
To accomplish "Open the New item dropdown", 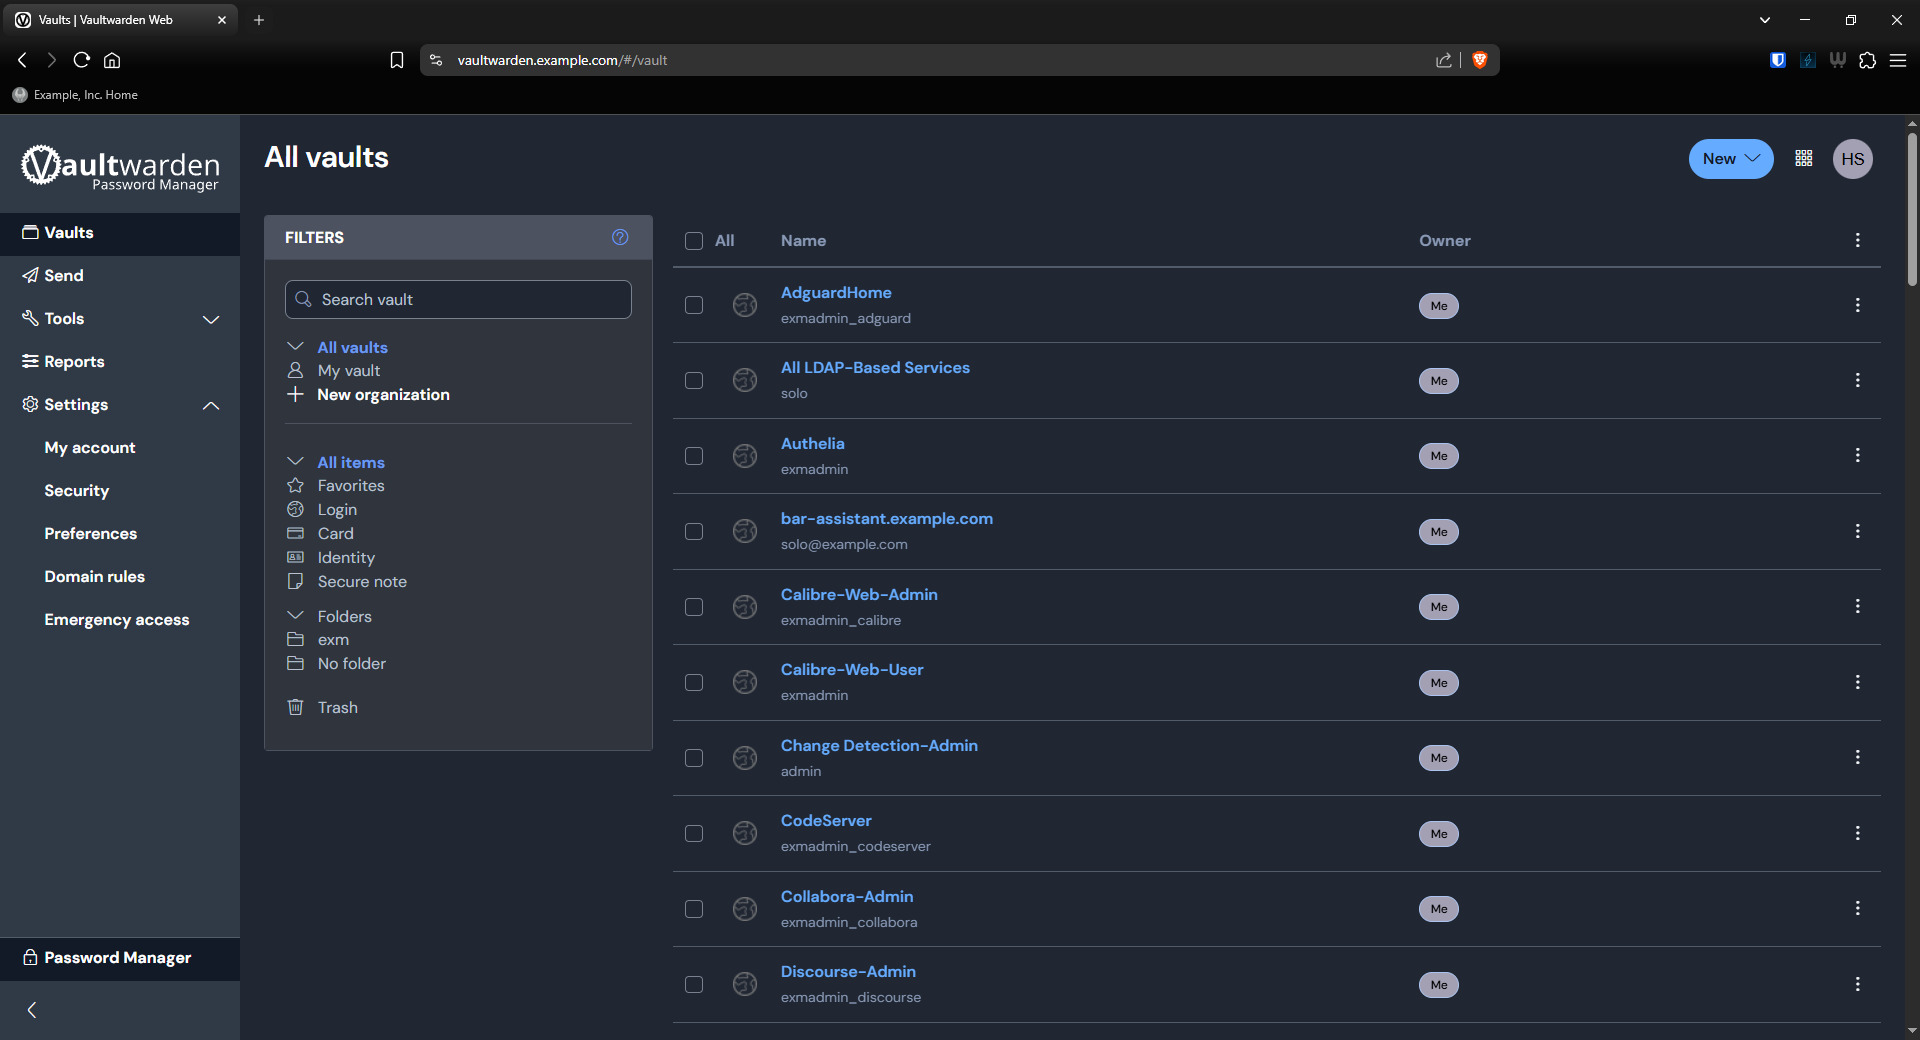I will [1730, 159].
